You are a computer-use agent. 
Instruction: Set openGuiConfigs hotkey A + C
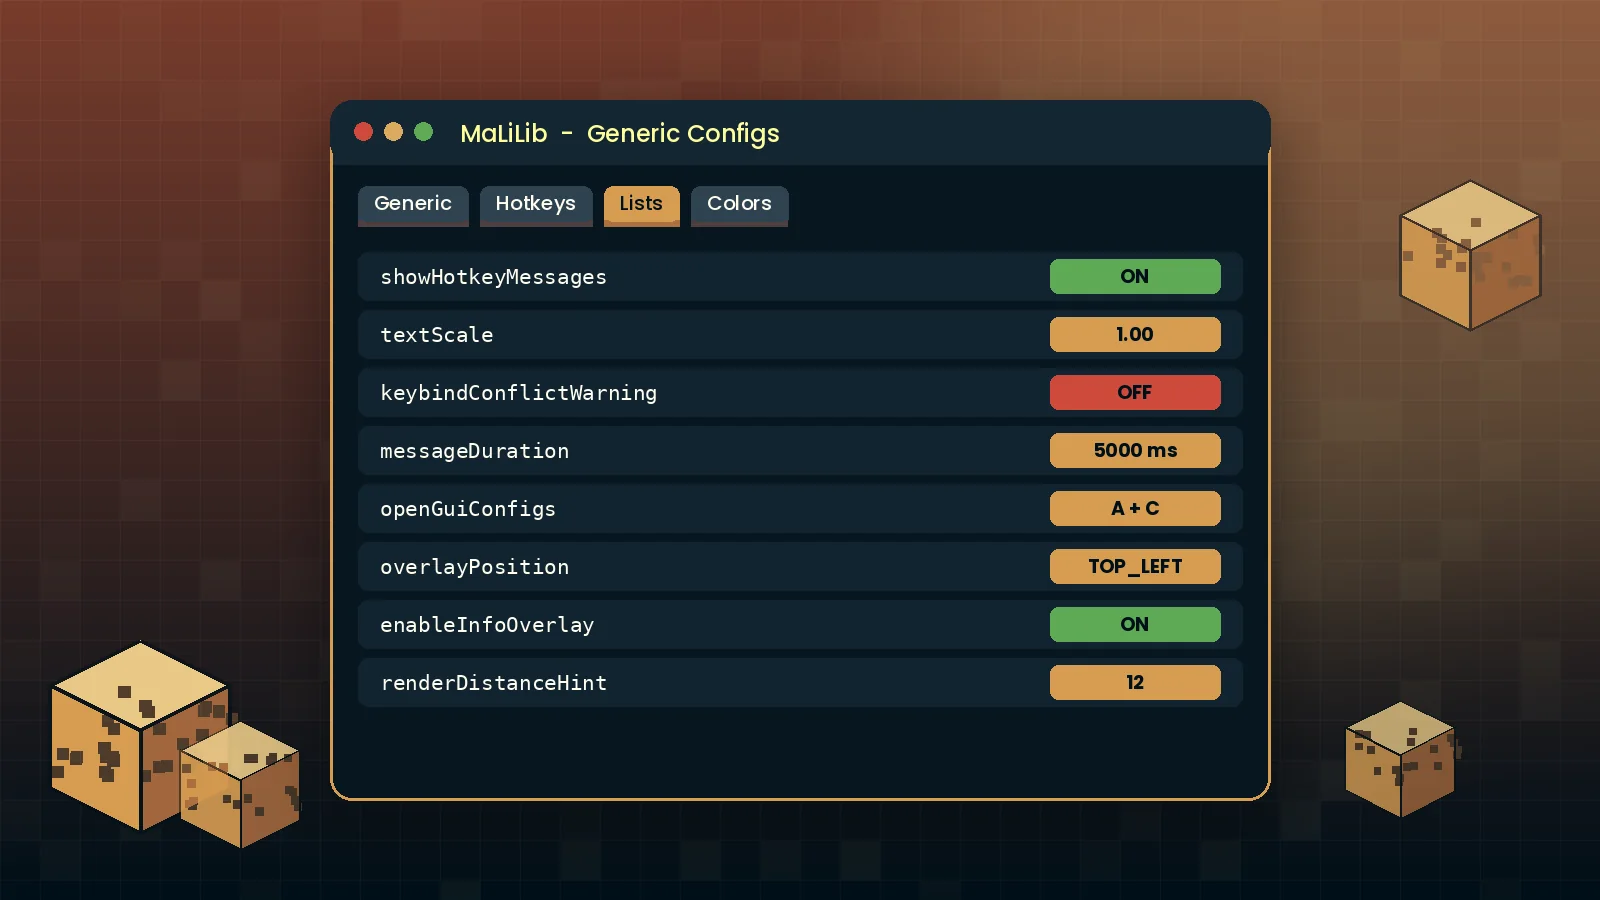click(x=1135, y=509)
